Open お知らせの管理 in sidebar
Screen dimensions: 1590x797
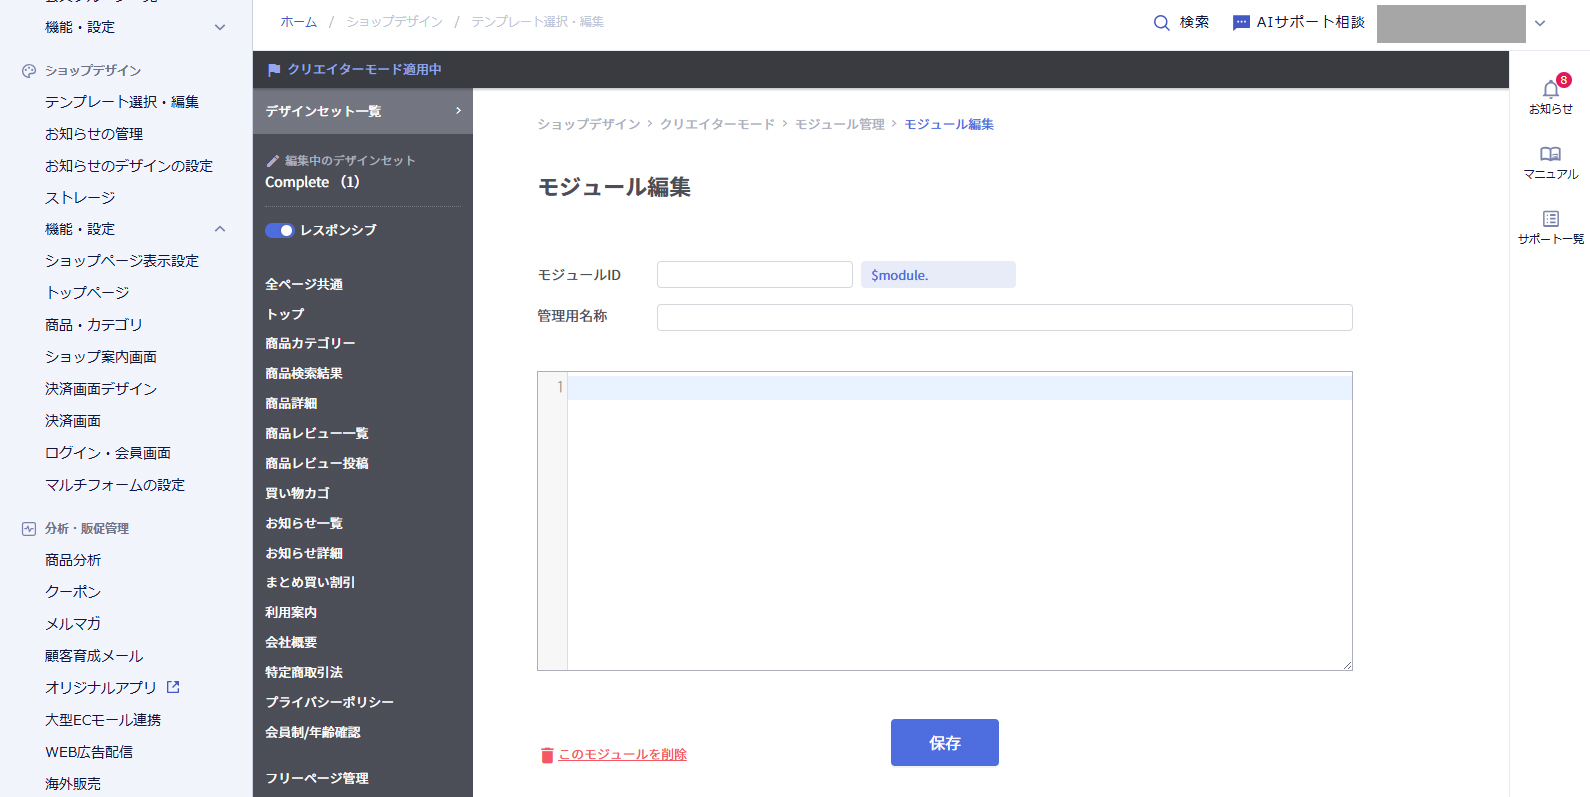(x=94, y=134)
